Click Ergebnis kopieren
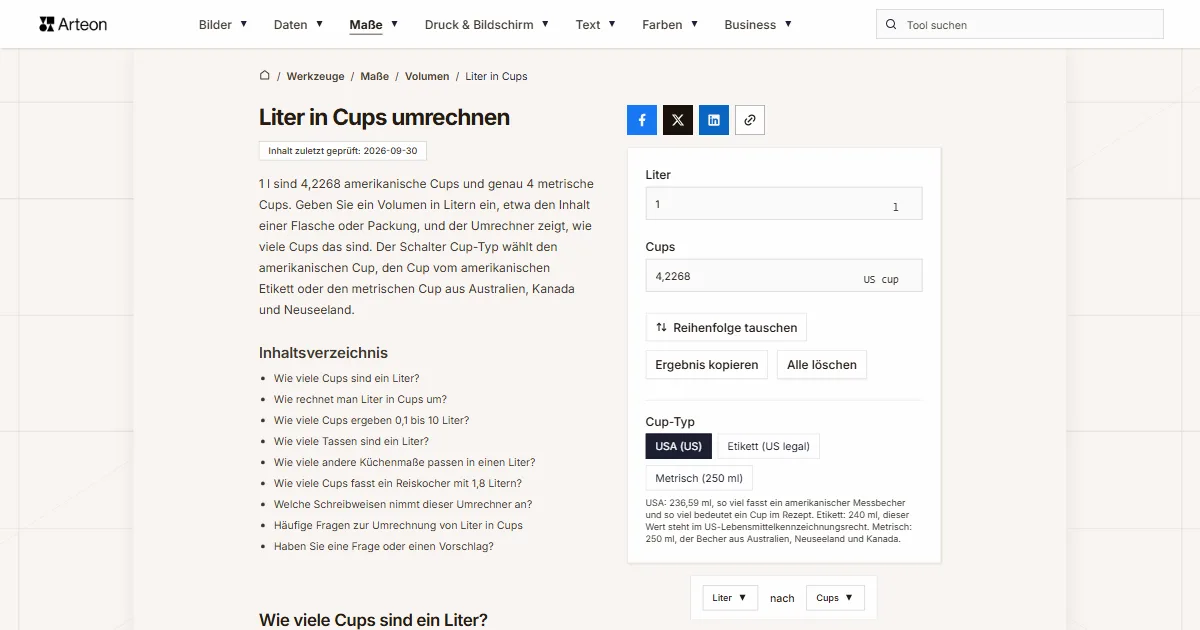Screen dimensions: 1200x630 point(707,365)
